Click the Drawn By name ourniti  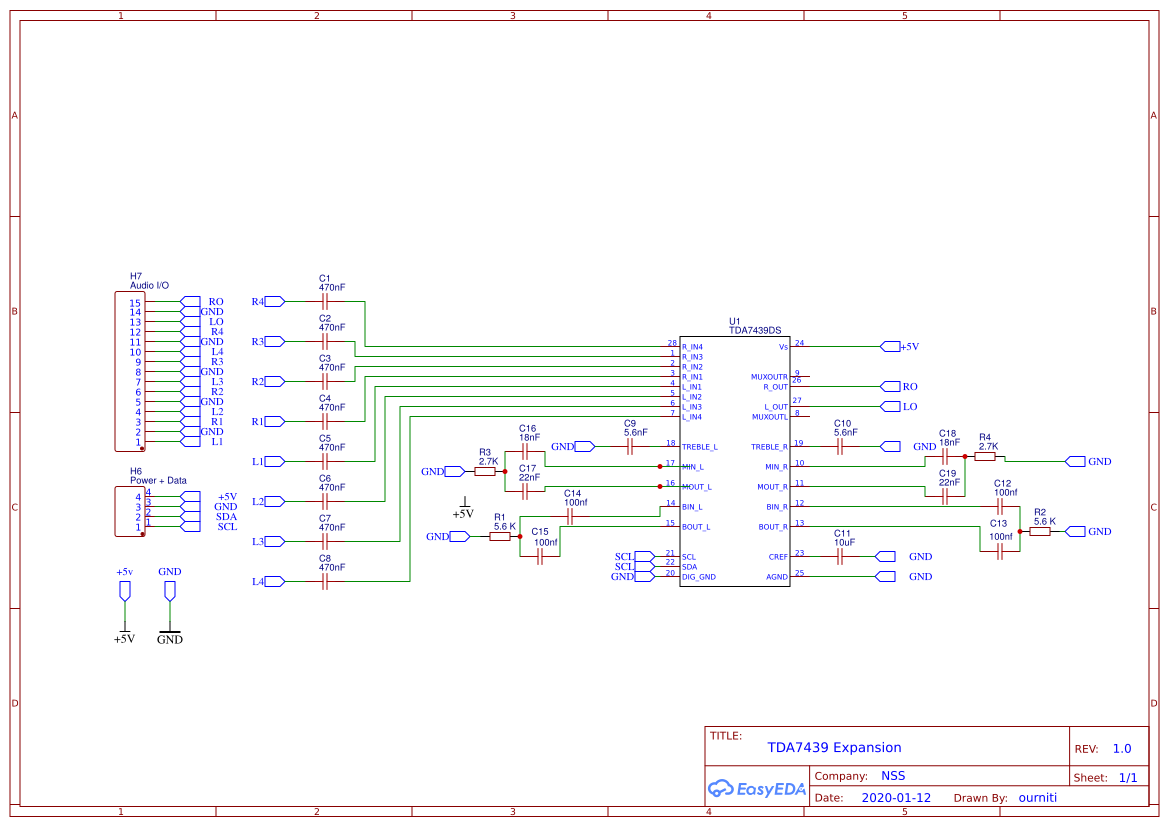coord(1037,797)
